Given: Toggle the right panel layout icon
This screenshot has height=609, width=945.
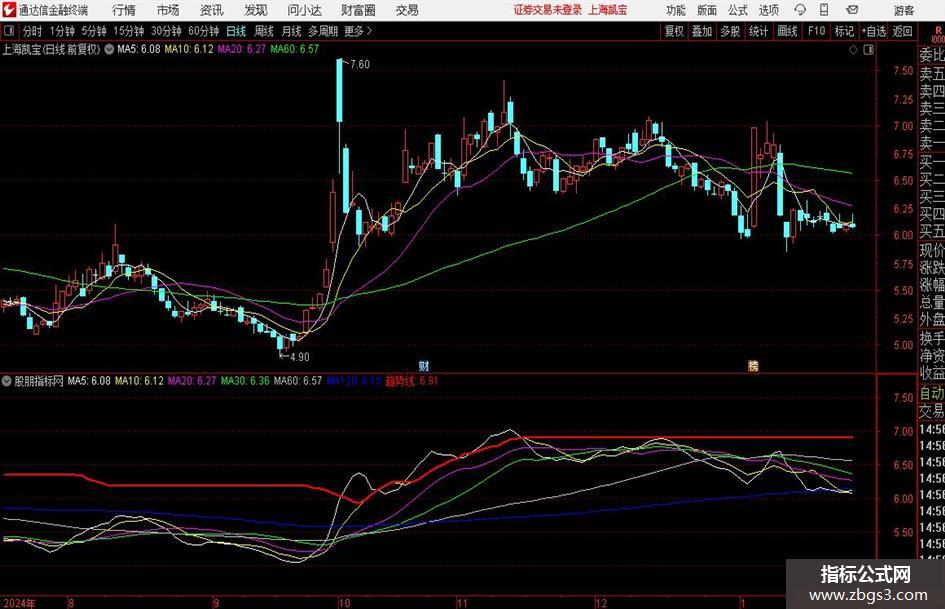Looking at the screenshot, I should 868,50.
